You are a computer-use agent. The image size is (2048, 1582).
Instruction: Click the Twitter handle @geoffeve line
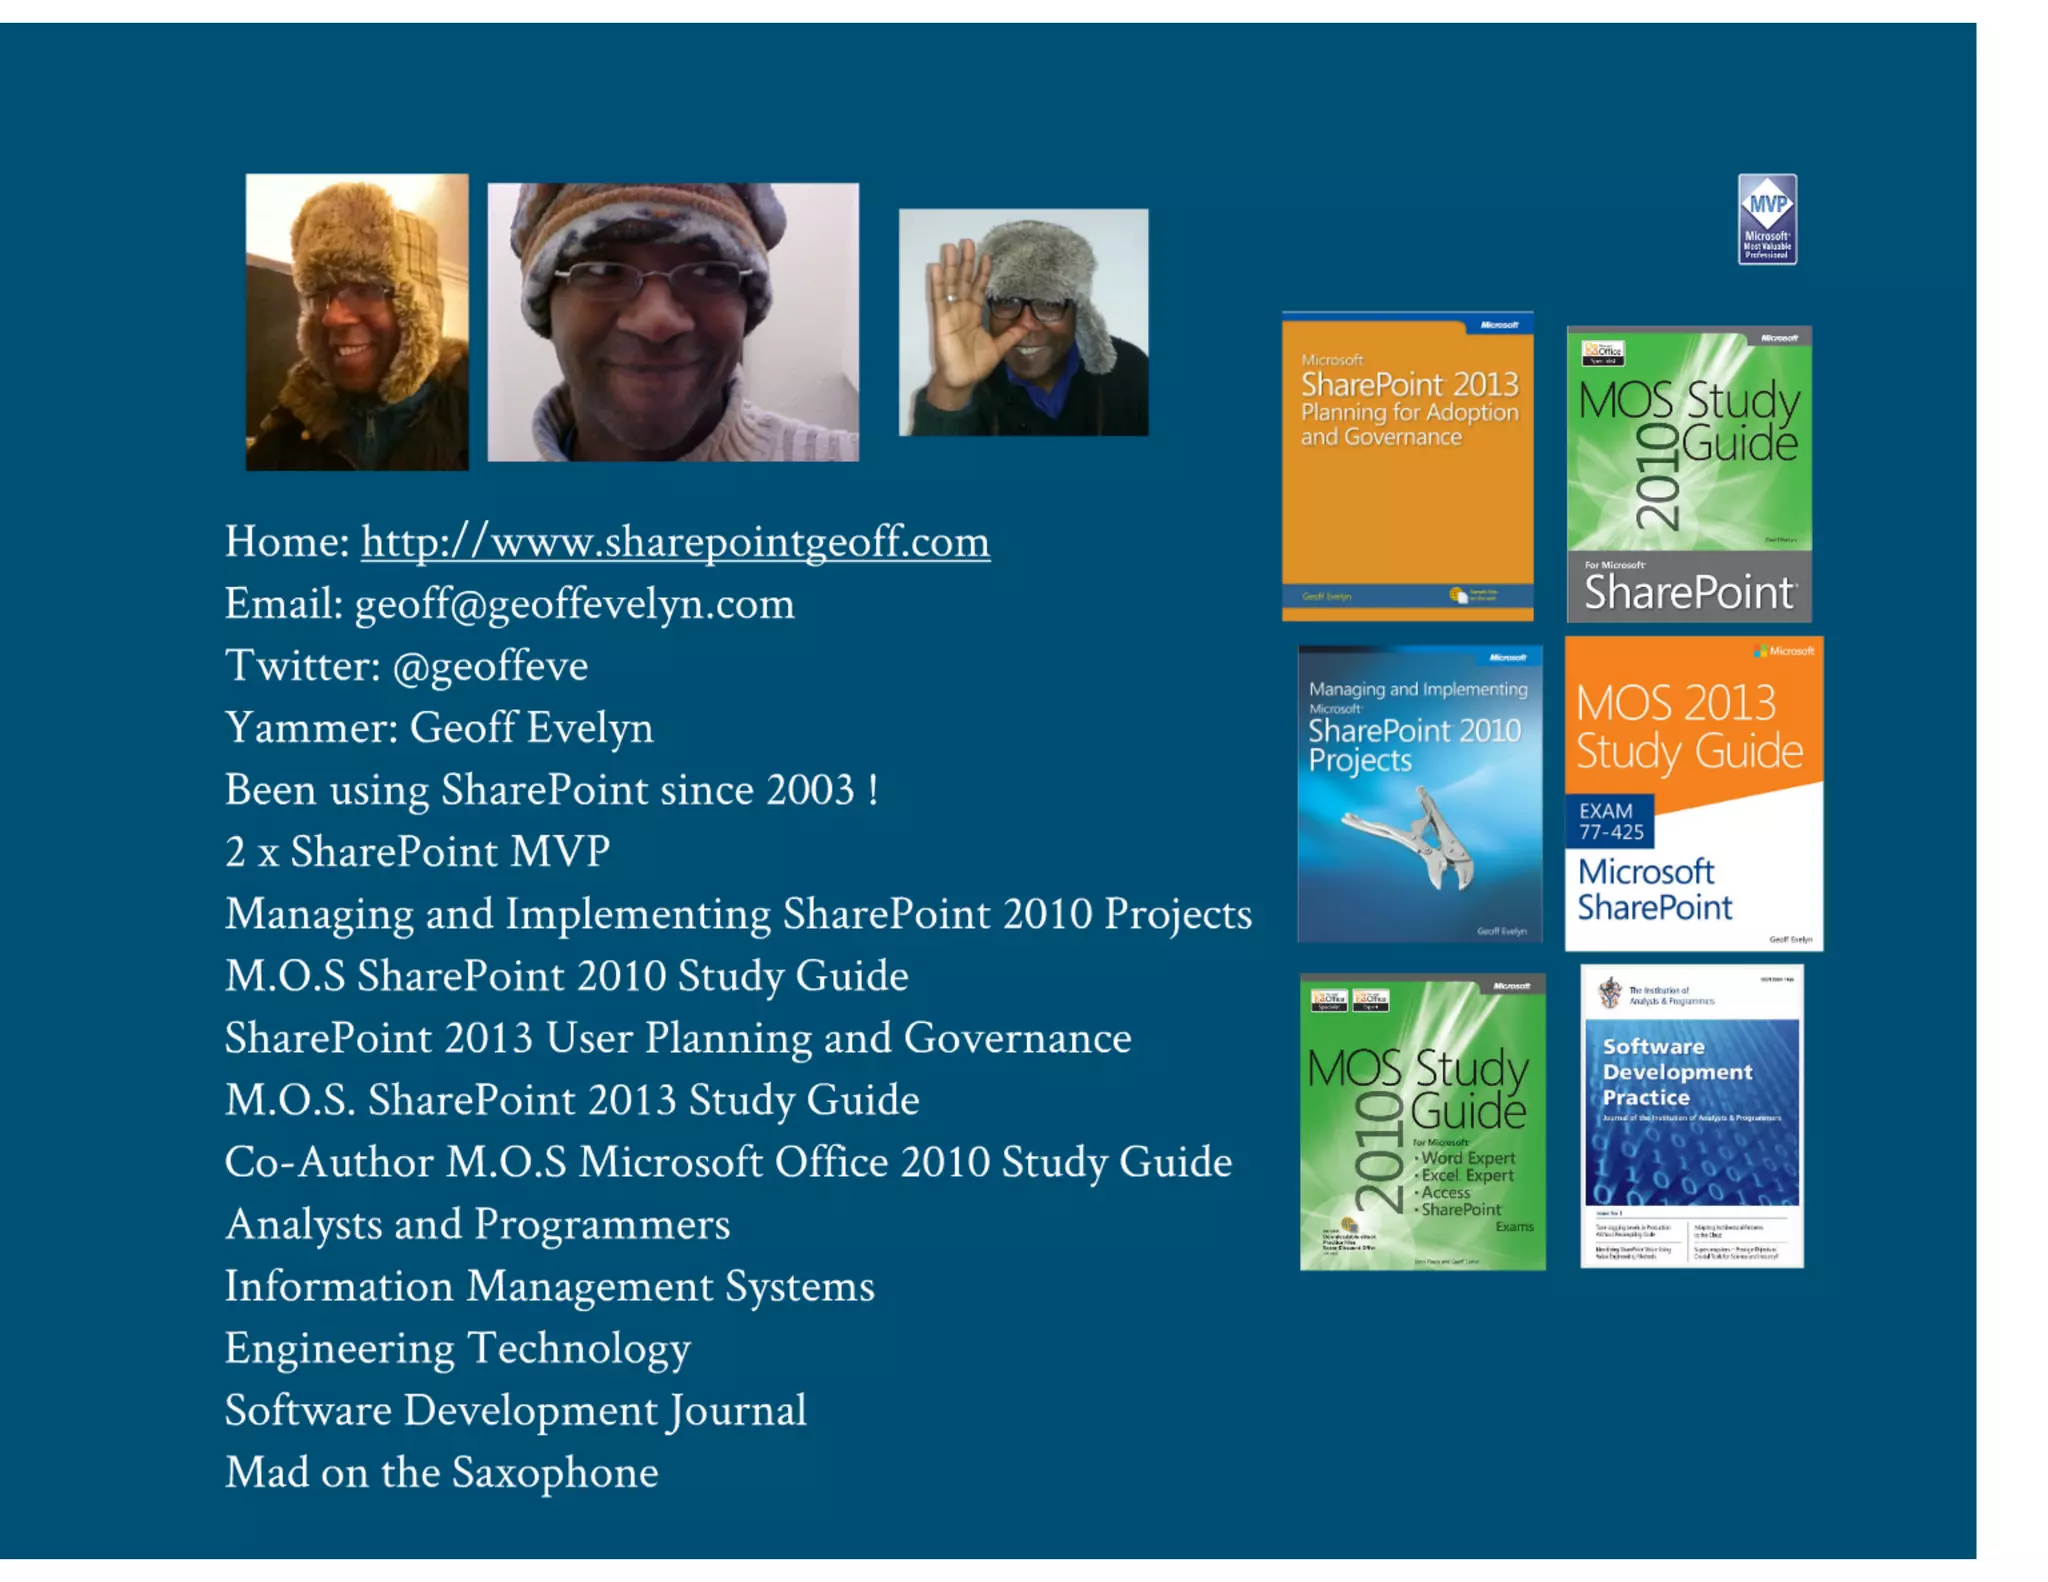coord(407,666)
